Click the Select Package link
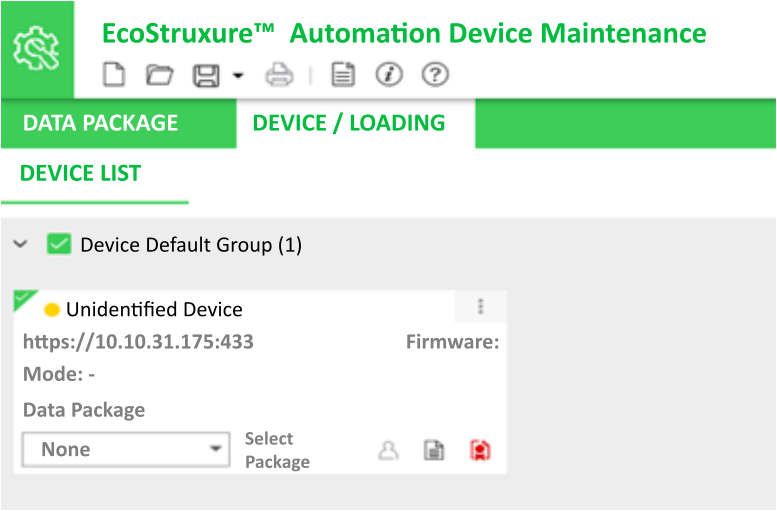777x511 pixels. click(278, 450)
